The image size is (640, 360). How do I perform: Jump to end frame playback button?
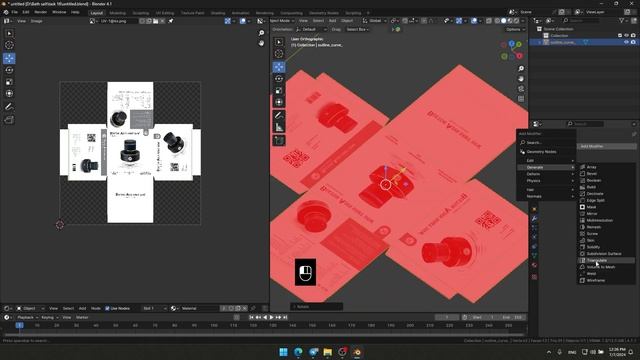(x=285, y=317)
